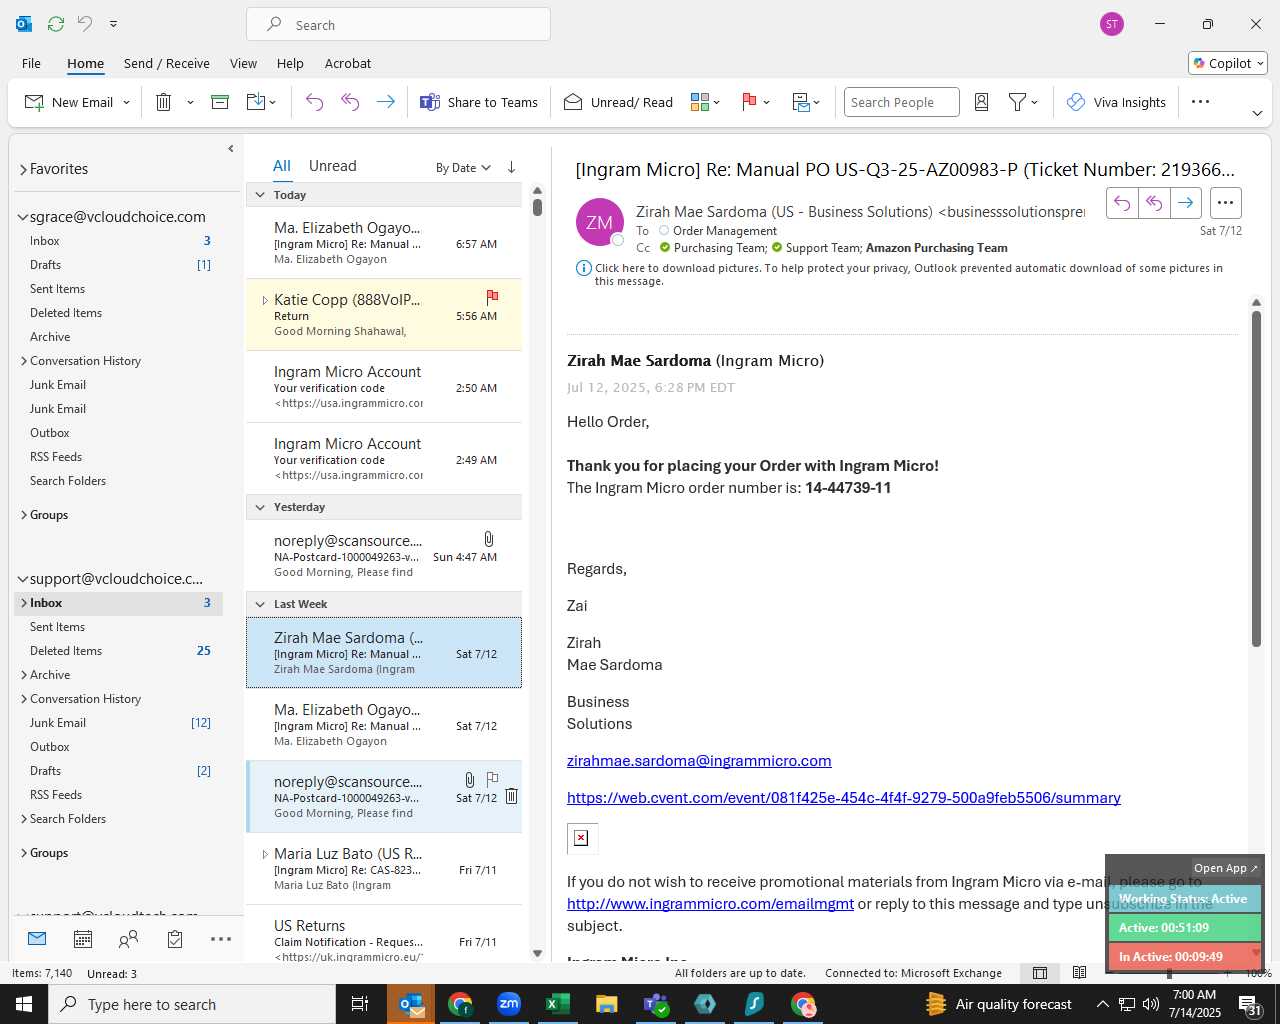Open Viva Insights
This screenshot has width=1280, height=1024.
pos(1116,102)
